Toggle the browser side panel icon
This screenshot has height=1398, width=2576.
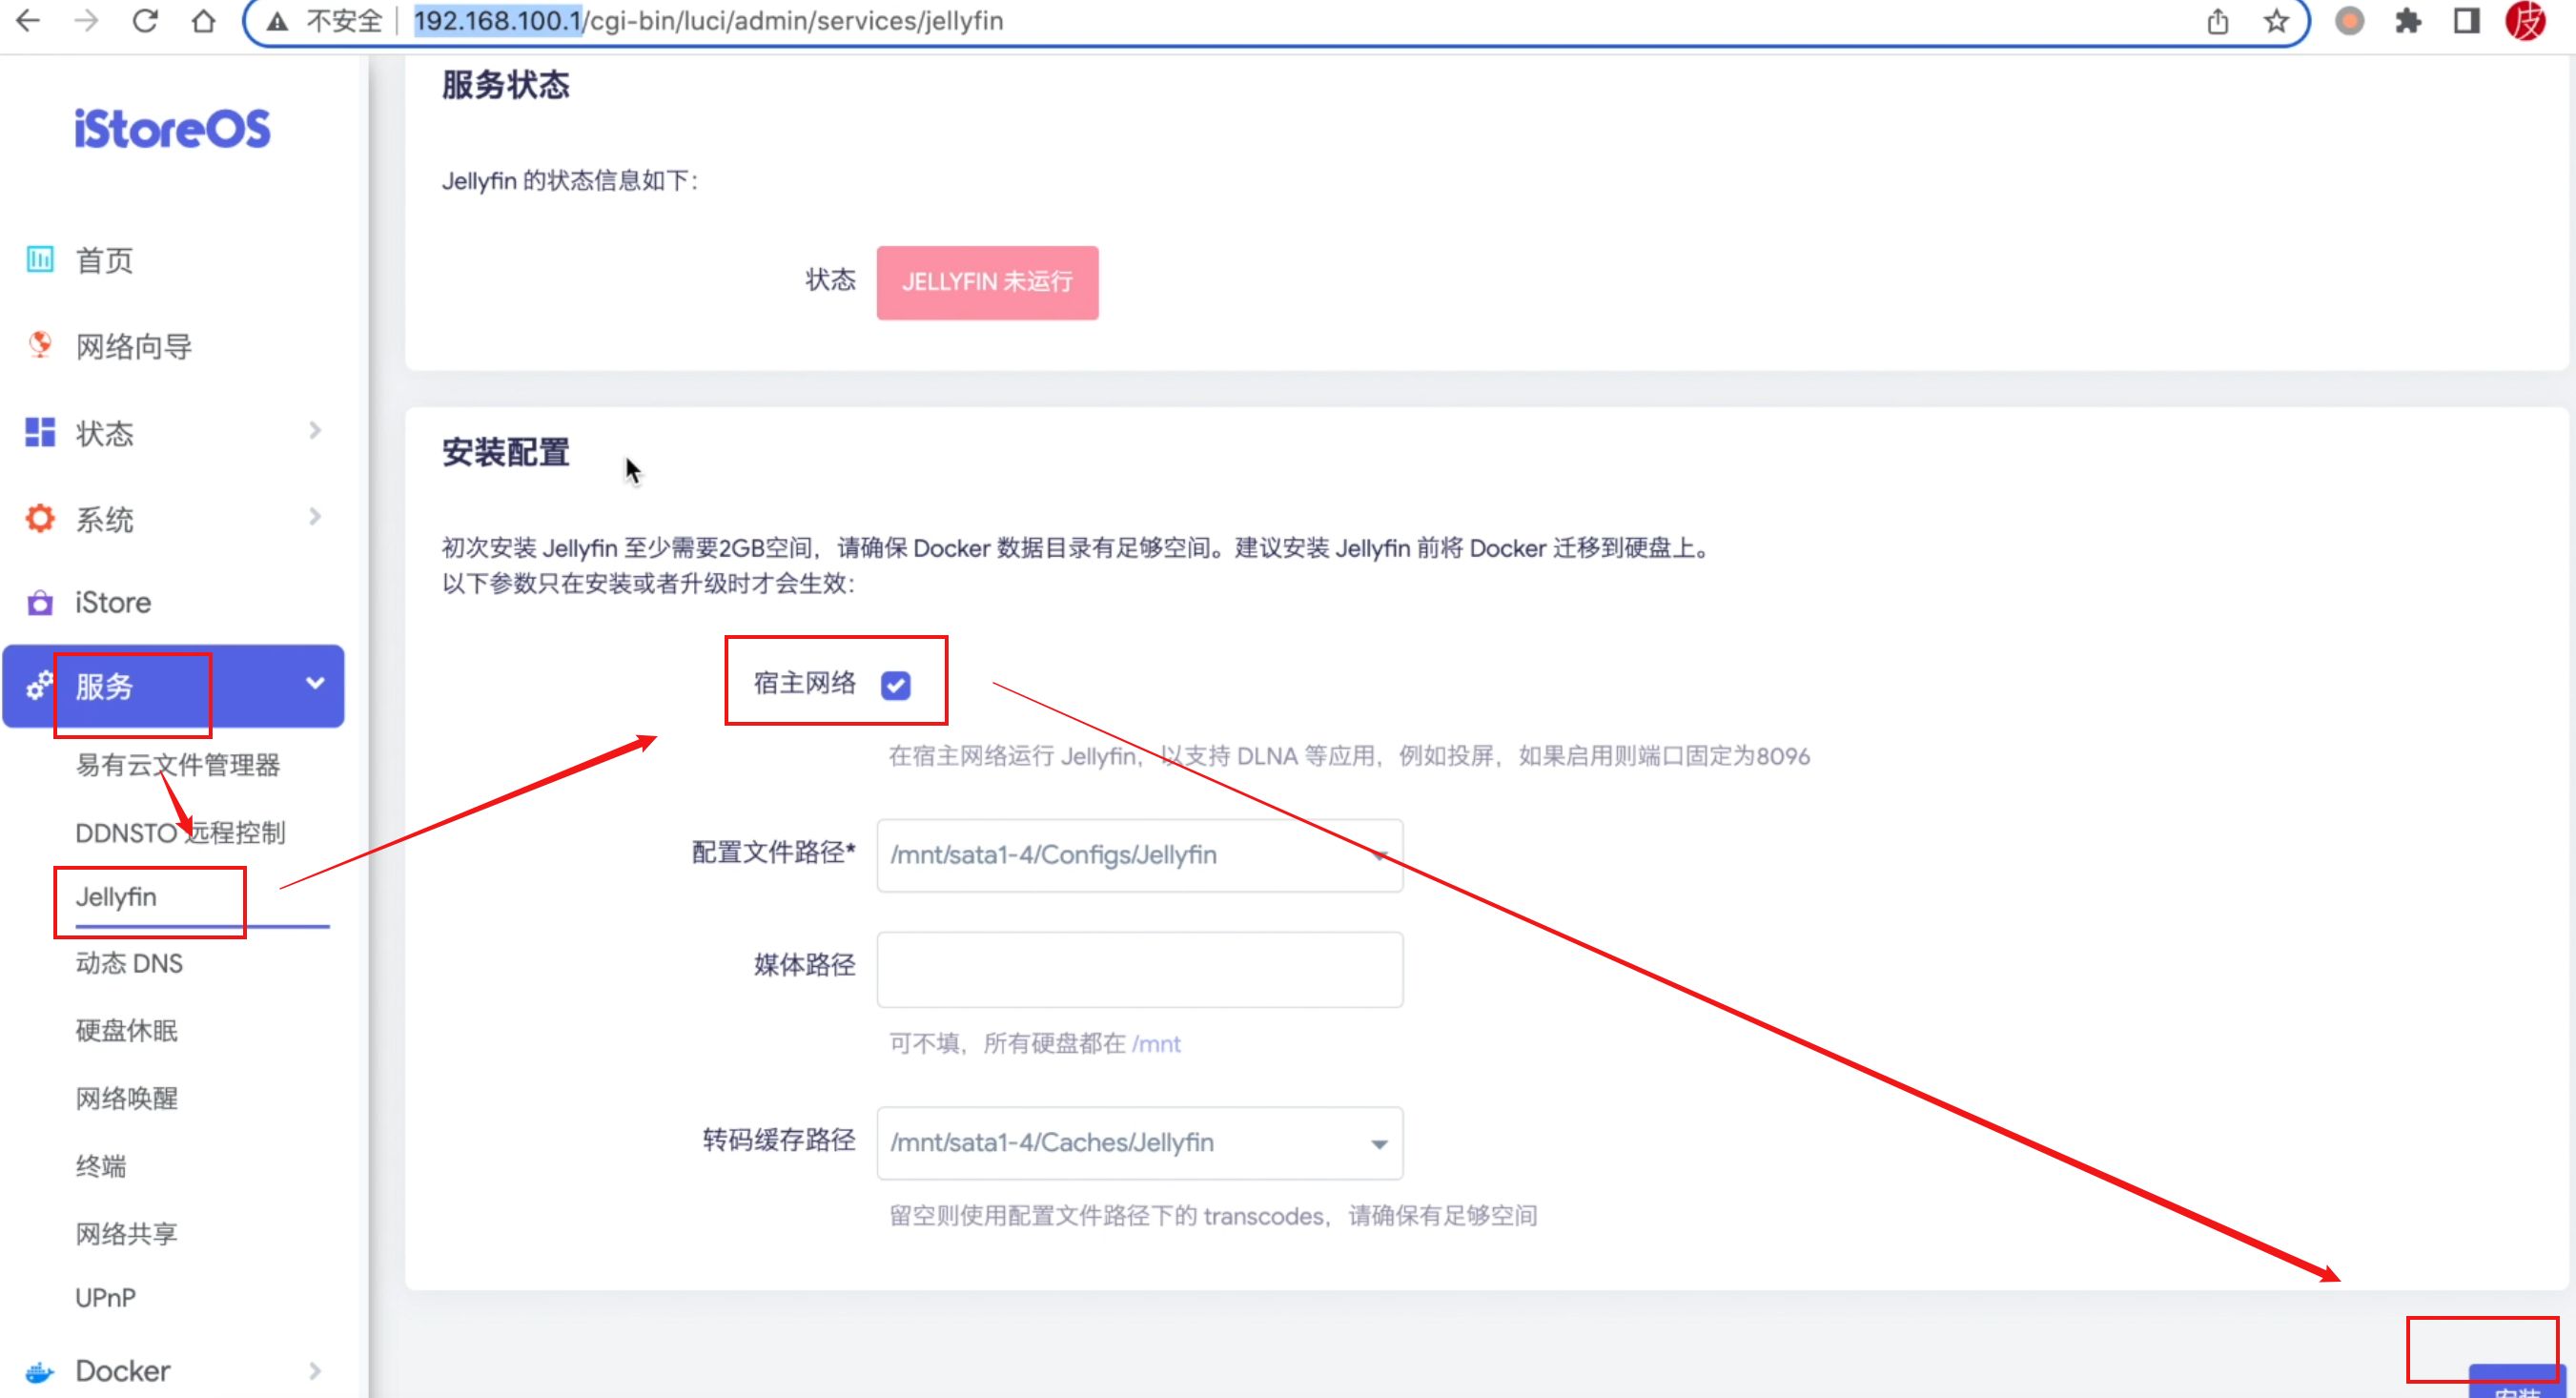pos(2467,21)
